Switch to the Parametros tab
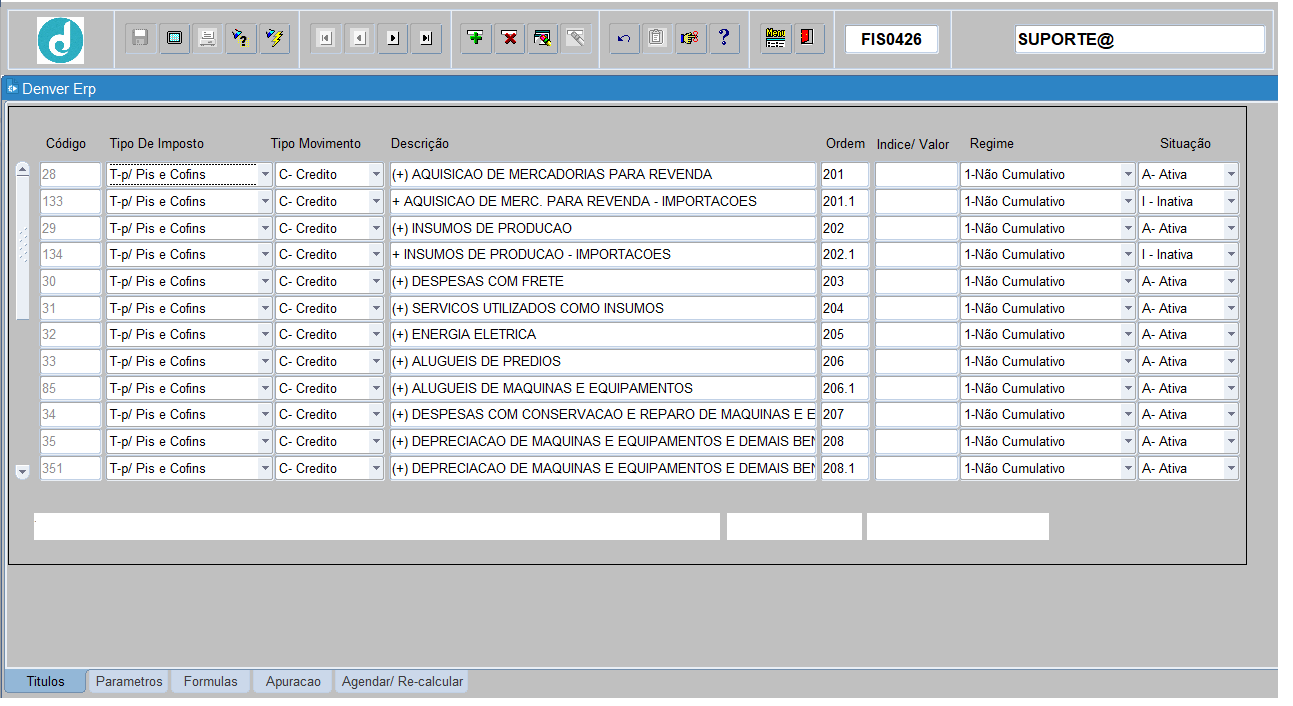 click(x=129, y=681)
